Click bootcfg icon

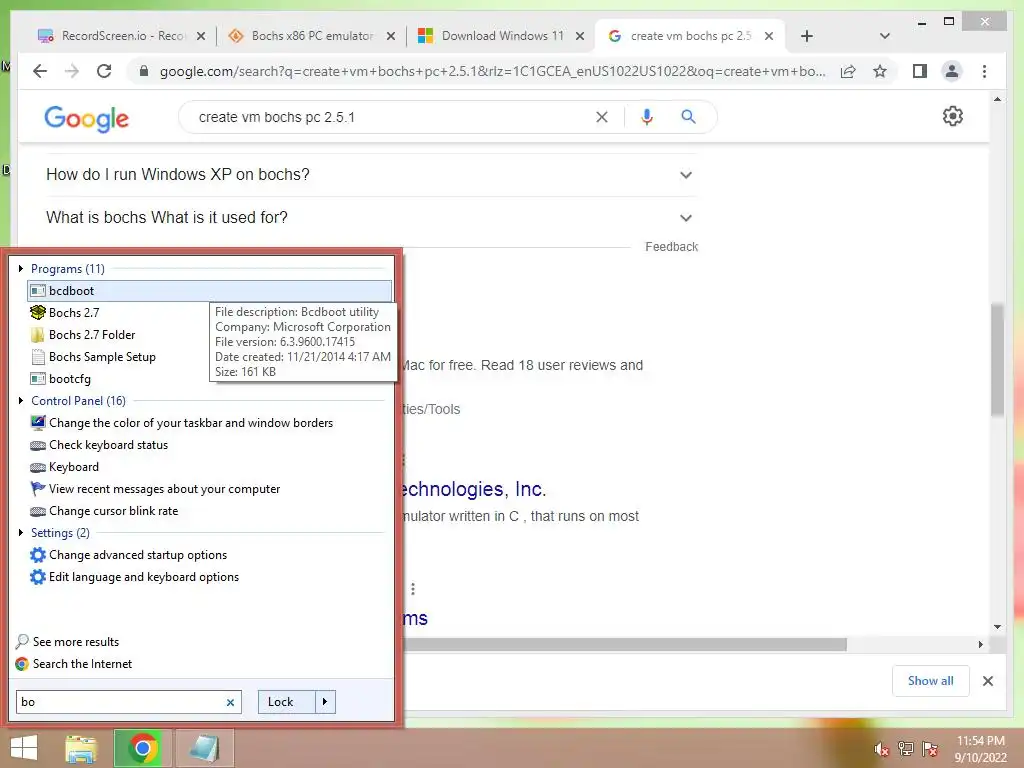[x=38, y=379]
